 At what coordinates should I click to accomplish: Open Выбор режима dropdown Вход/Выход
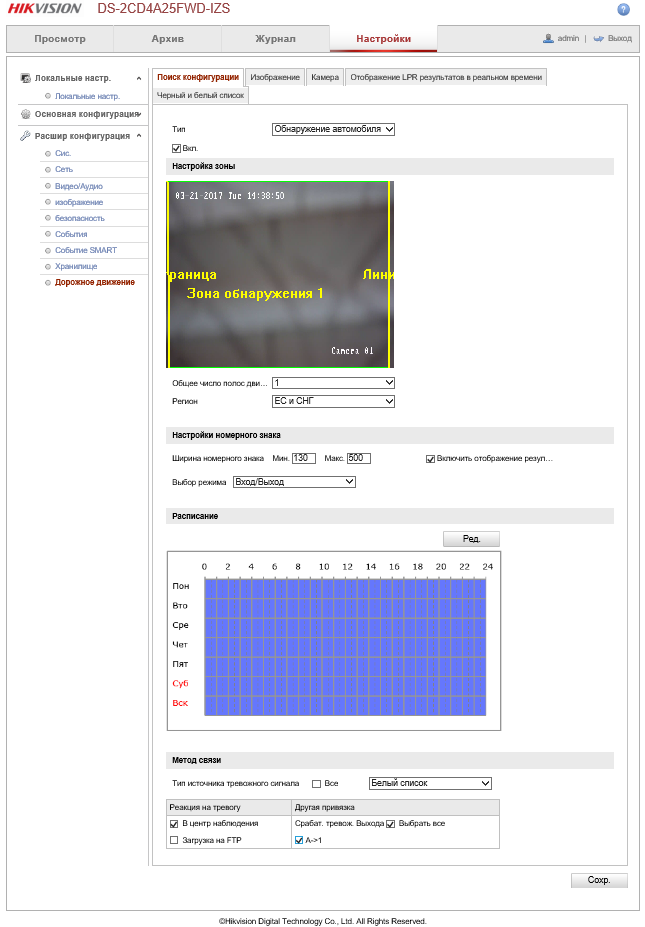294,482
